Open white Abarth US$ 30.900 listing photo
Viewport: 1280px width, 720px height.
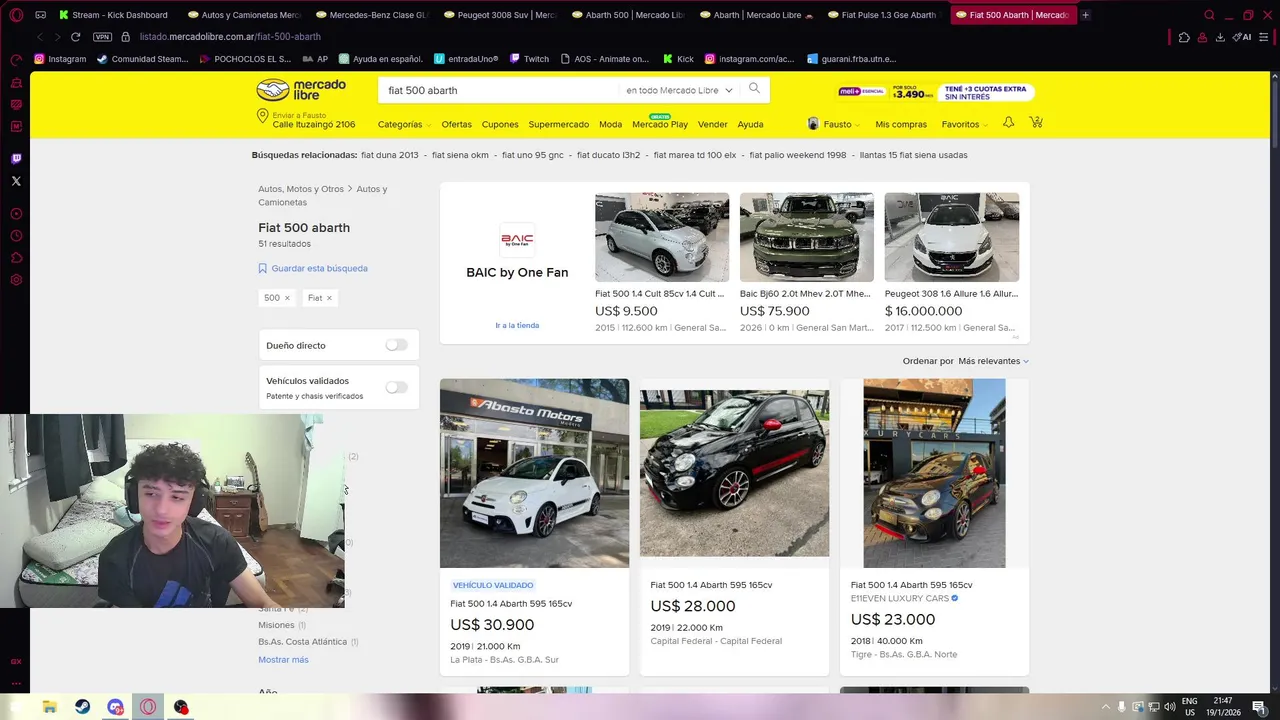(x=534, y=473)
